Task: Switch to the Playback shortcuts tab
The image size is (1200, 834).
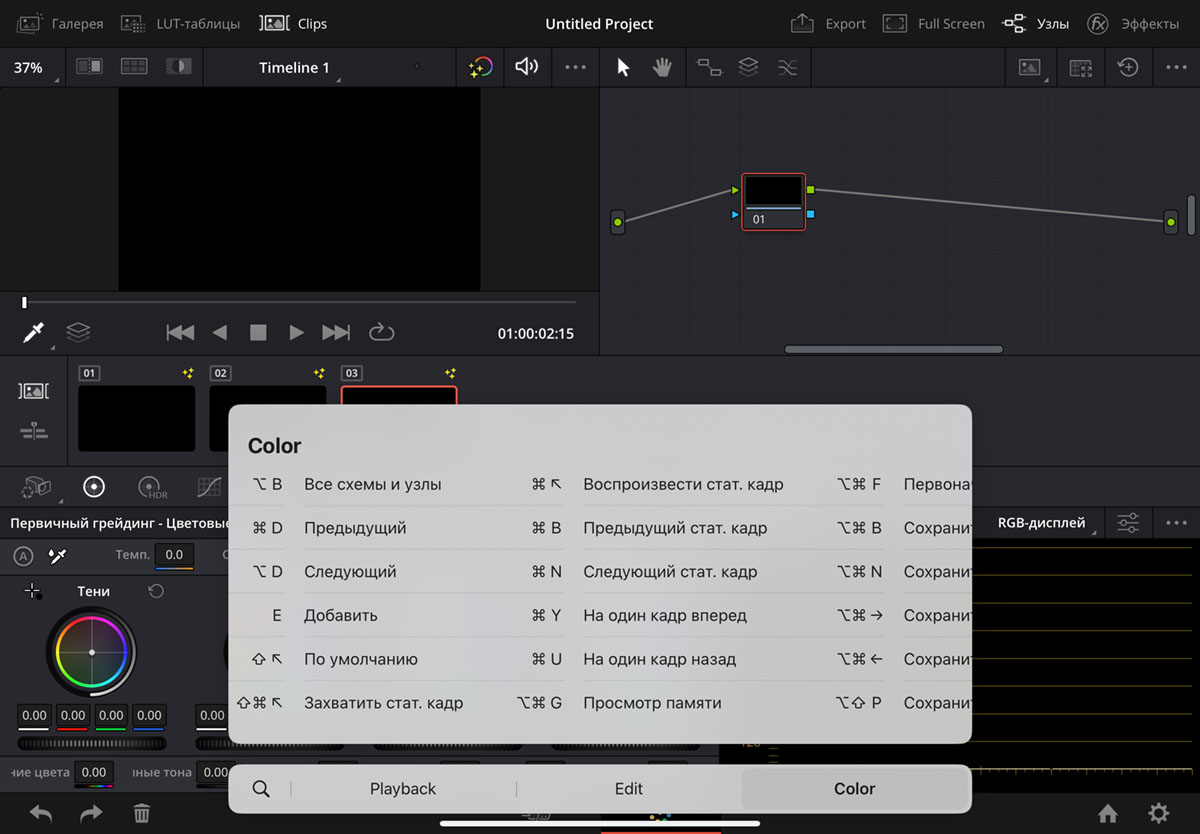Action: coord(403,789)
